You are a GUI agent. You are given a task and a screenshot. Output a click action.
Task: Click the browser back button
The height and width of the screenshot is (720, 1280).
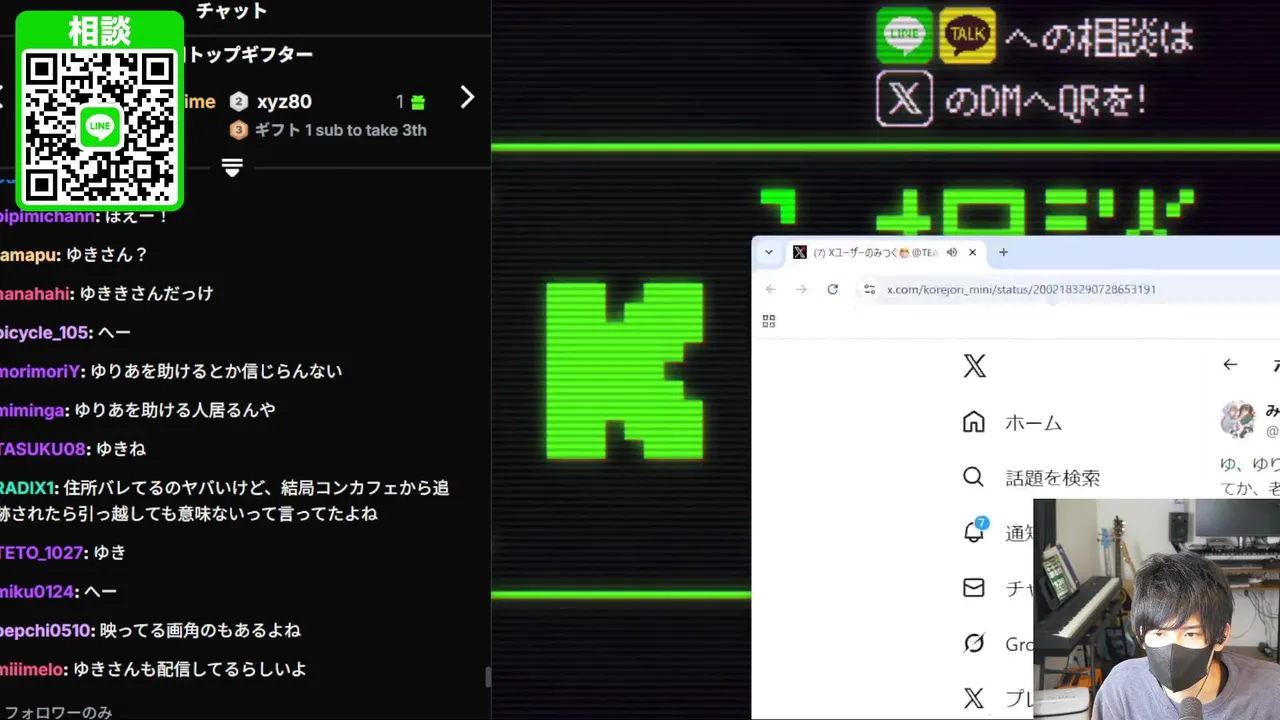coord(770,289)
